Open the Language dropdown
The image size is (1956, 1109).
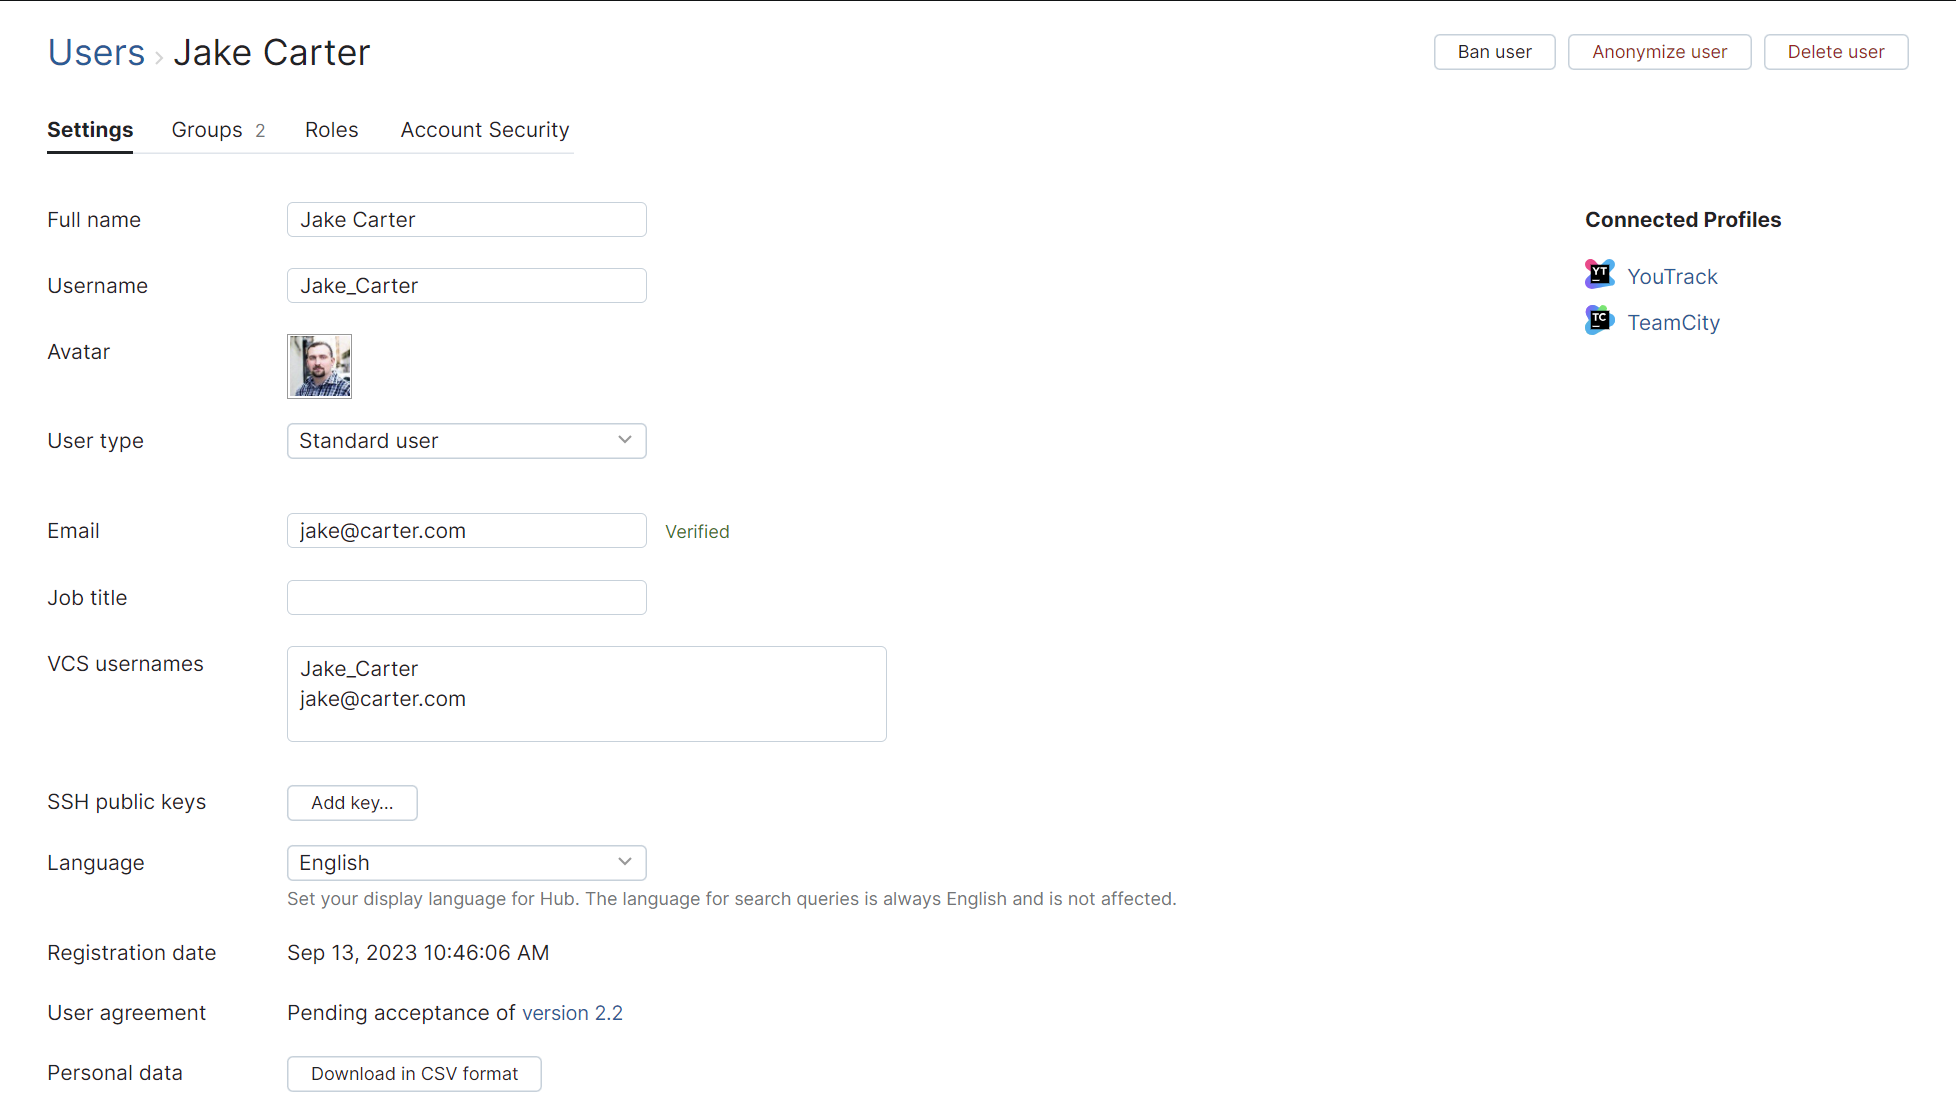click(466, 863)
